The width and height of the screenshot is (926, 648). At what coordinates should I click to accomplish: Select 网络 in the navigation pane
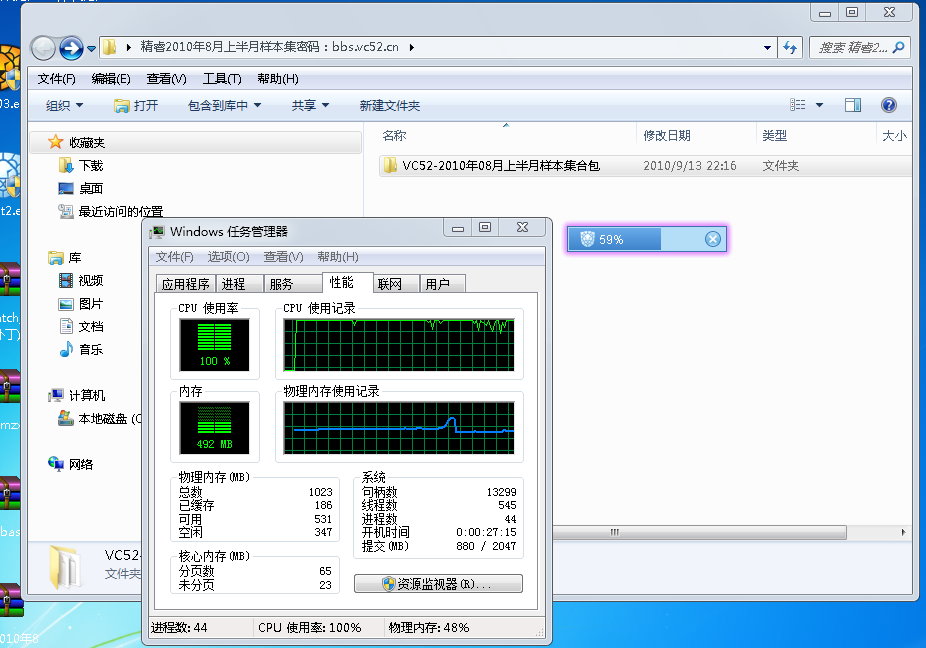click(81, 464)
